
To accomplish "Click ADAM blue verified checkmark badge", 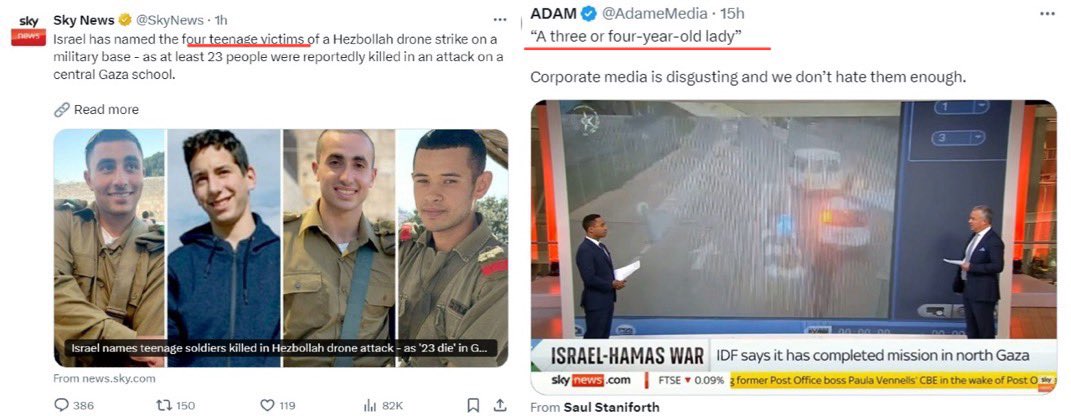I will (588, 14).
